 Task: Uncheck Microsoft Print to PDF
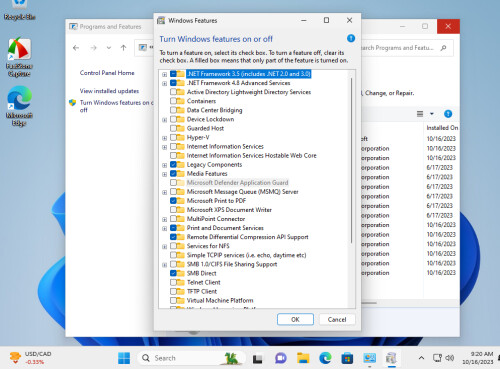click(x=173, y=201)
